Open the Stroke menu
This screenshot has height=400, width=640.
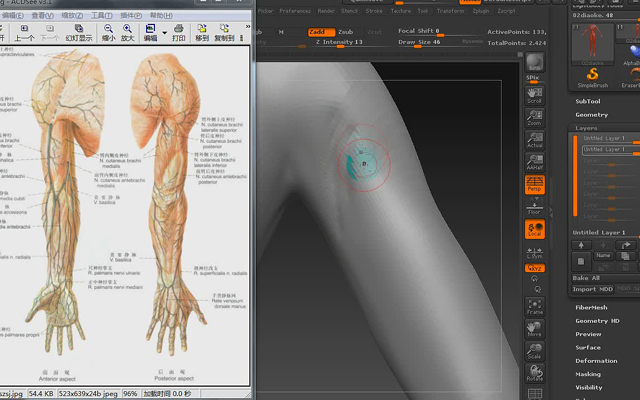[x=374, y=11]
